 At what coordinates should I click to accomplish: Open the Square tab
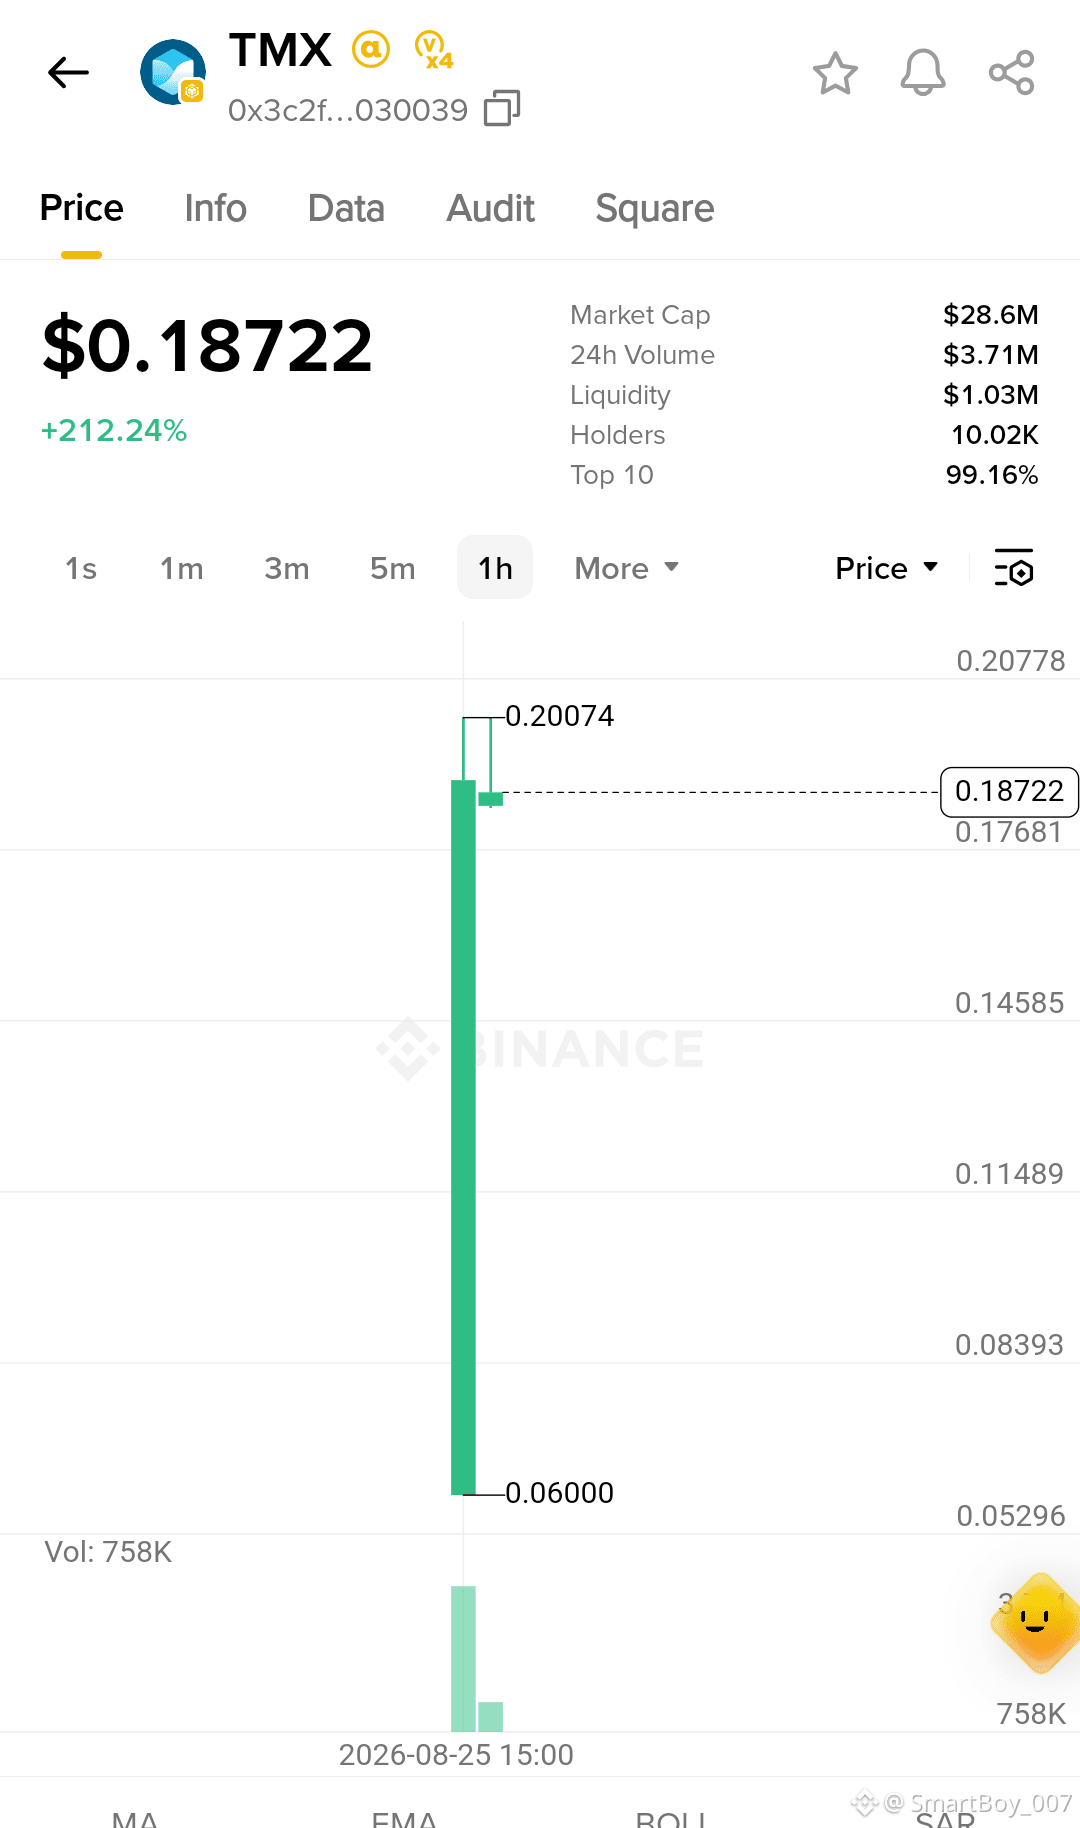[655, 208]
